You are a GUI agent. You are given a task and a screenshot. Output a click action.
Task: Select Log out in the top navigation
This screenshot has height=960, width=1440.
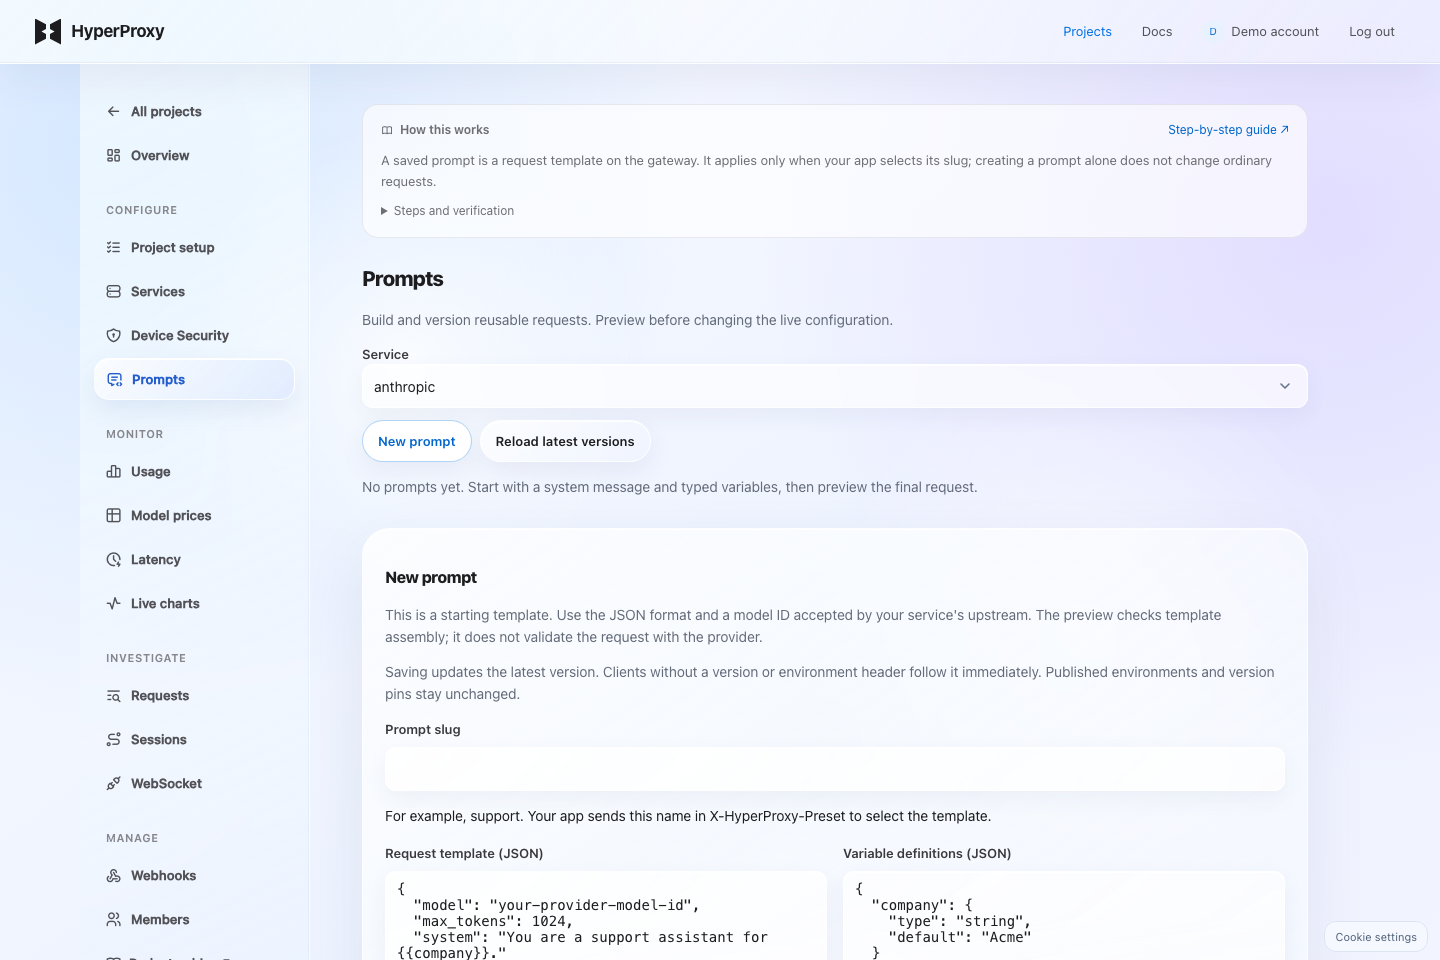click(1371, 32)
